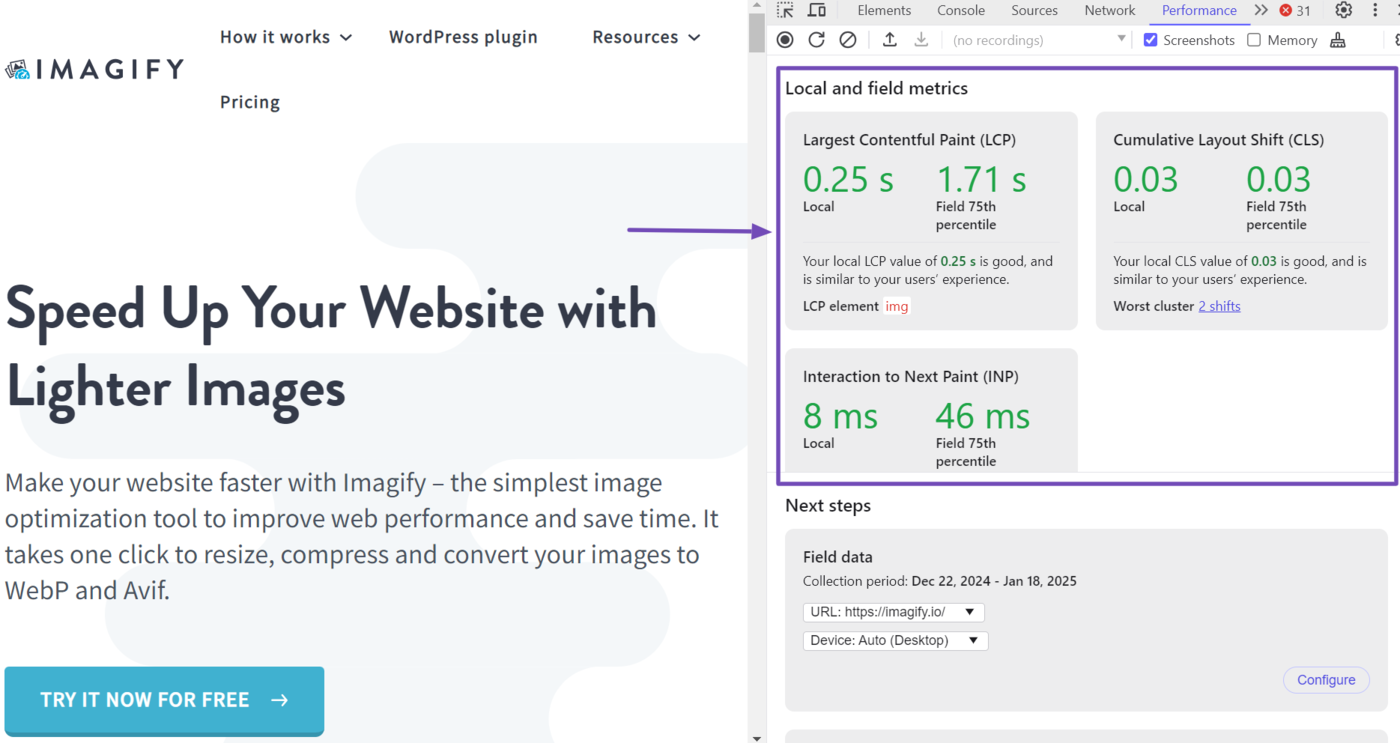Switch to the Network tab
This screenshot has width=1400, height=743.
1110,11
